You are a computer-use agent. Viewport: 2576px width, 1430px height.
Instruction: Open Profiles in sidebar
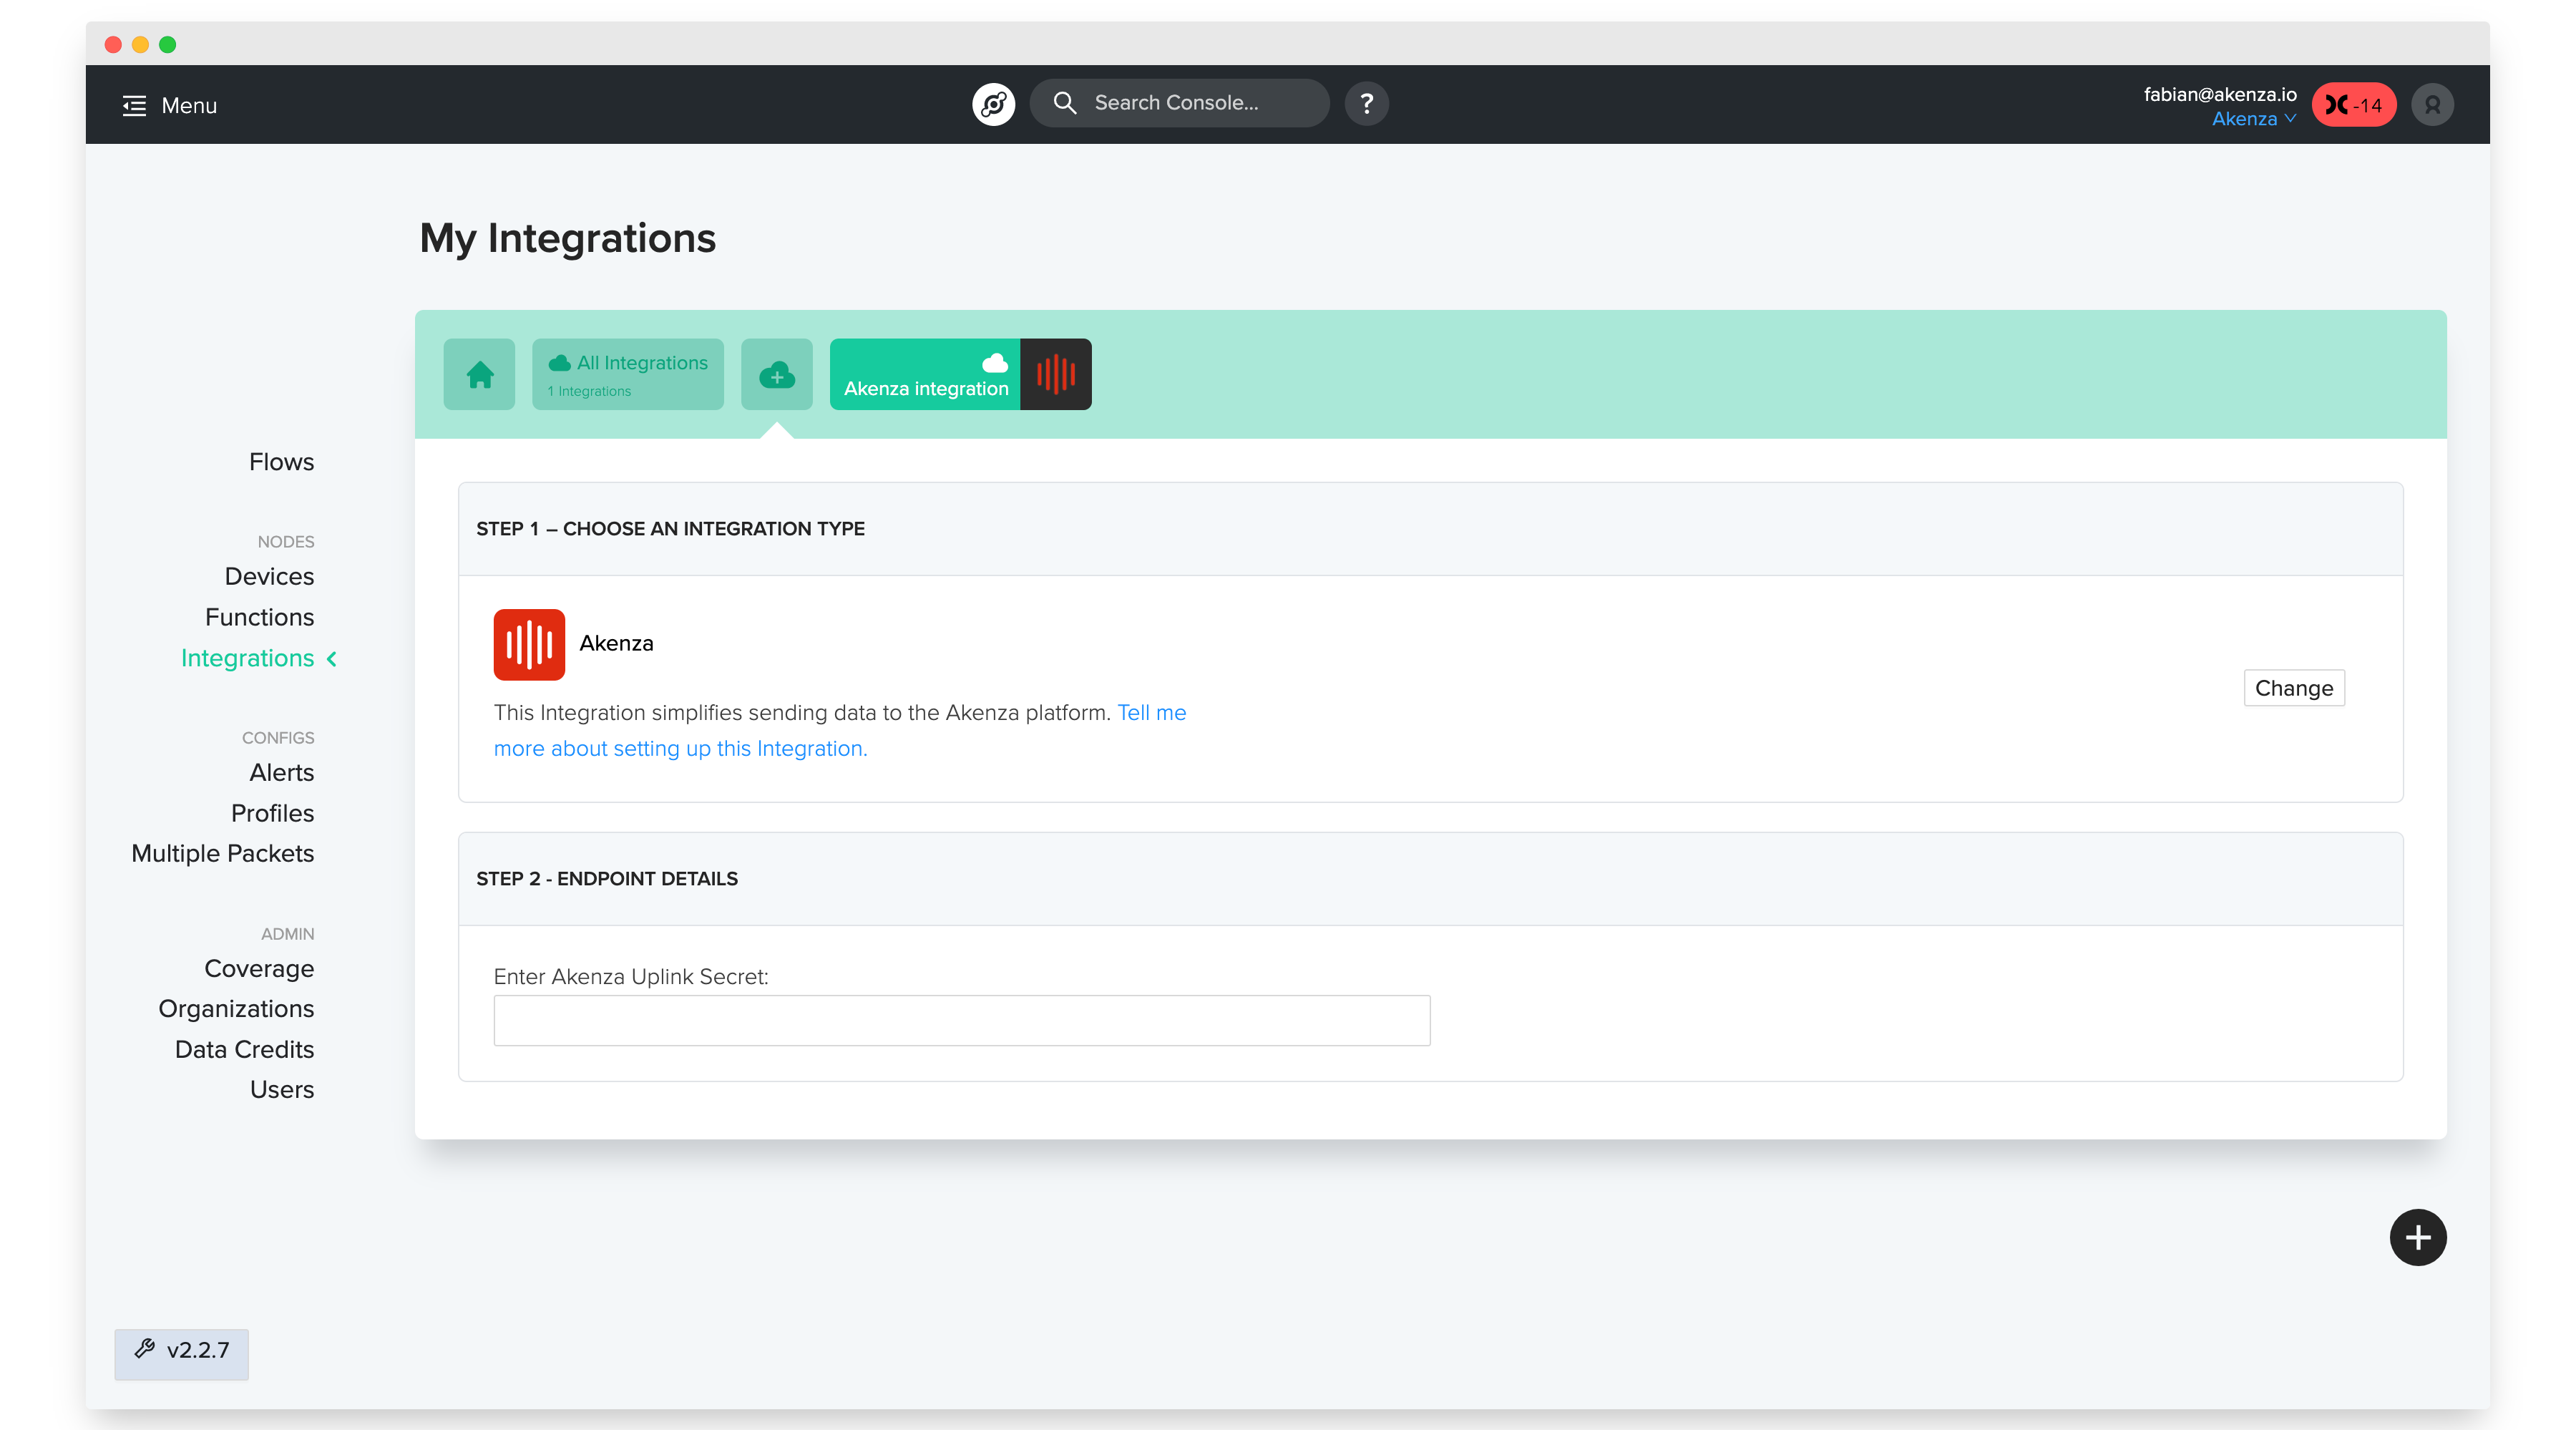[x=272, y=813]
